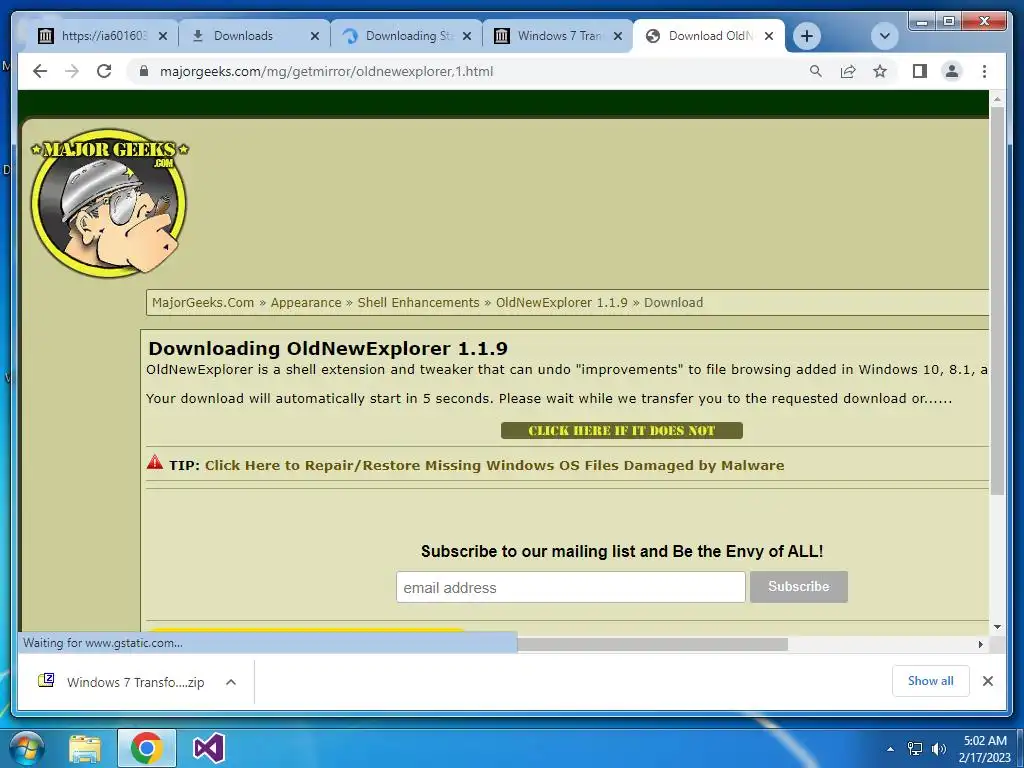
Task: Open the network tray icon
Action: (x=915, y=749)
